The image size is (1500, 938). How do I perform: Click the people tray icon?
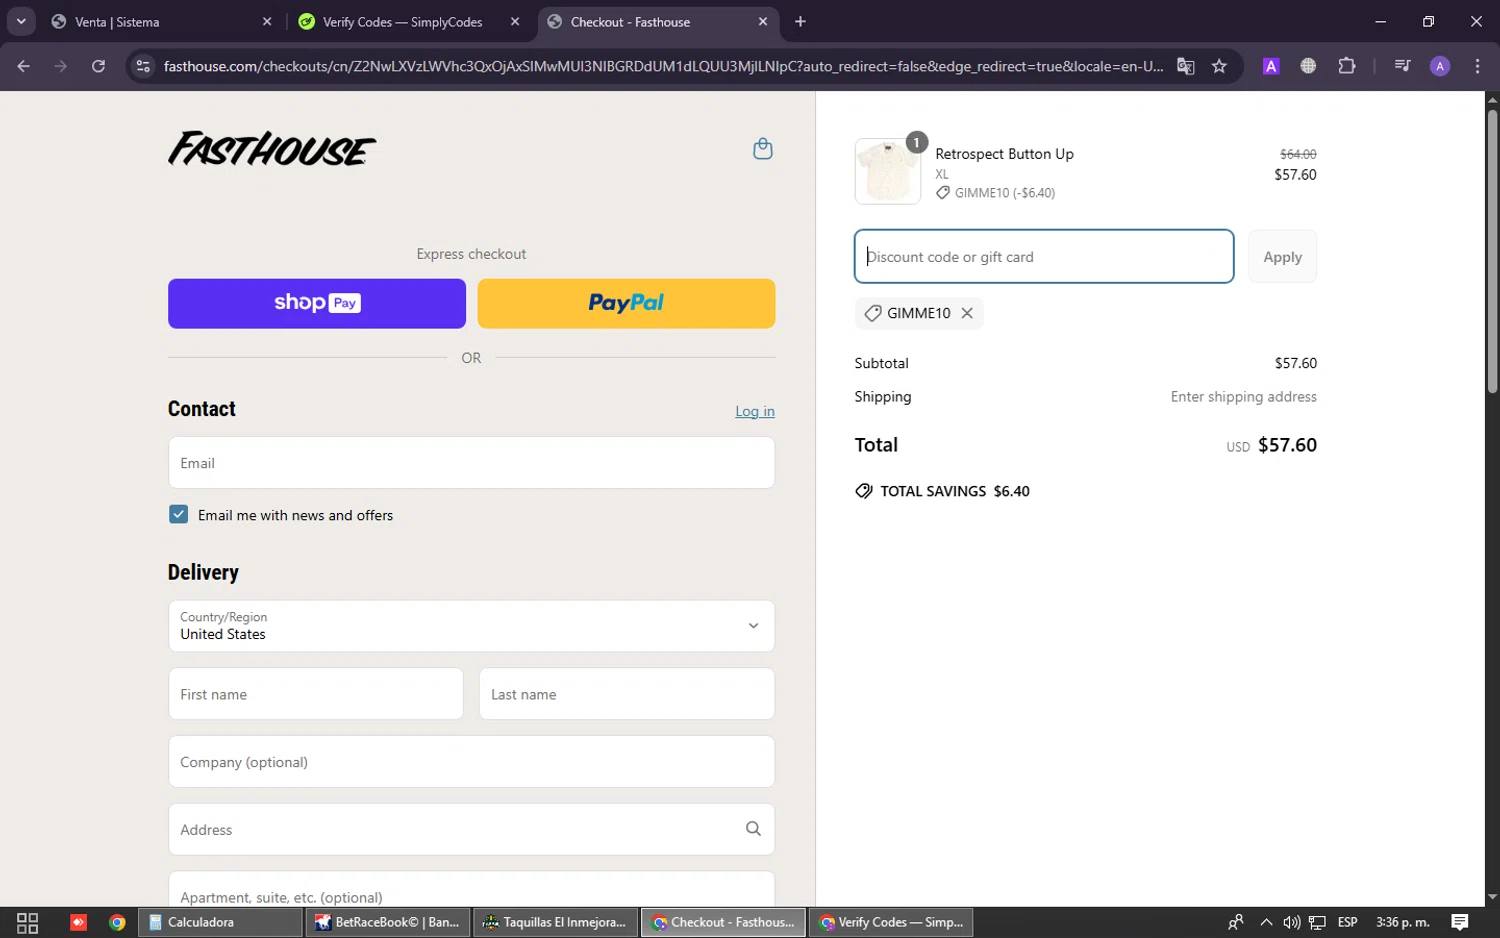[x=1236, y=922]
